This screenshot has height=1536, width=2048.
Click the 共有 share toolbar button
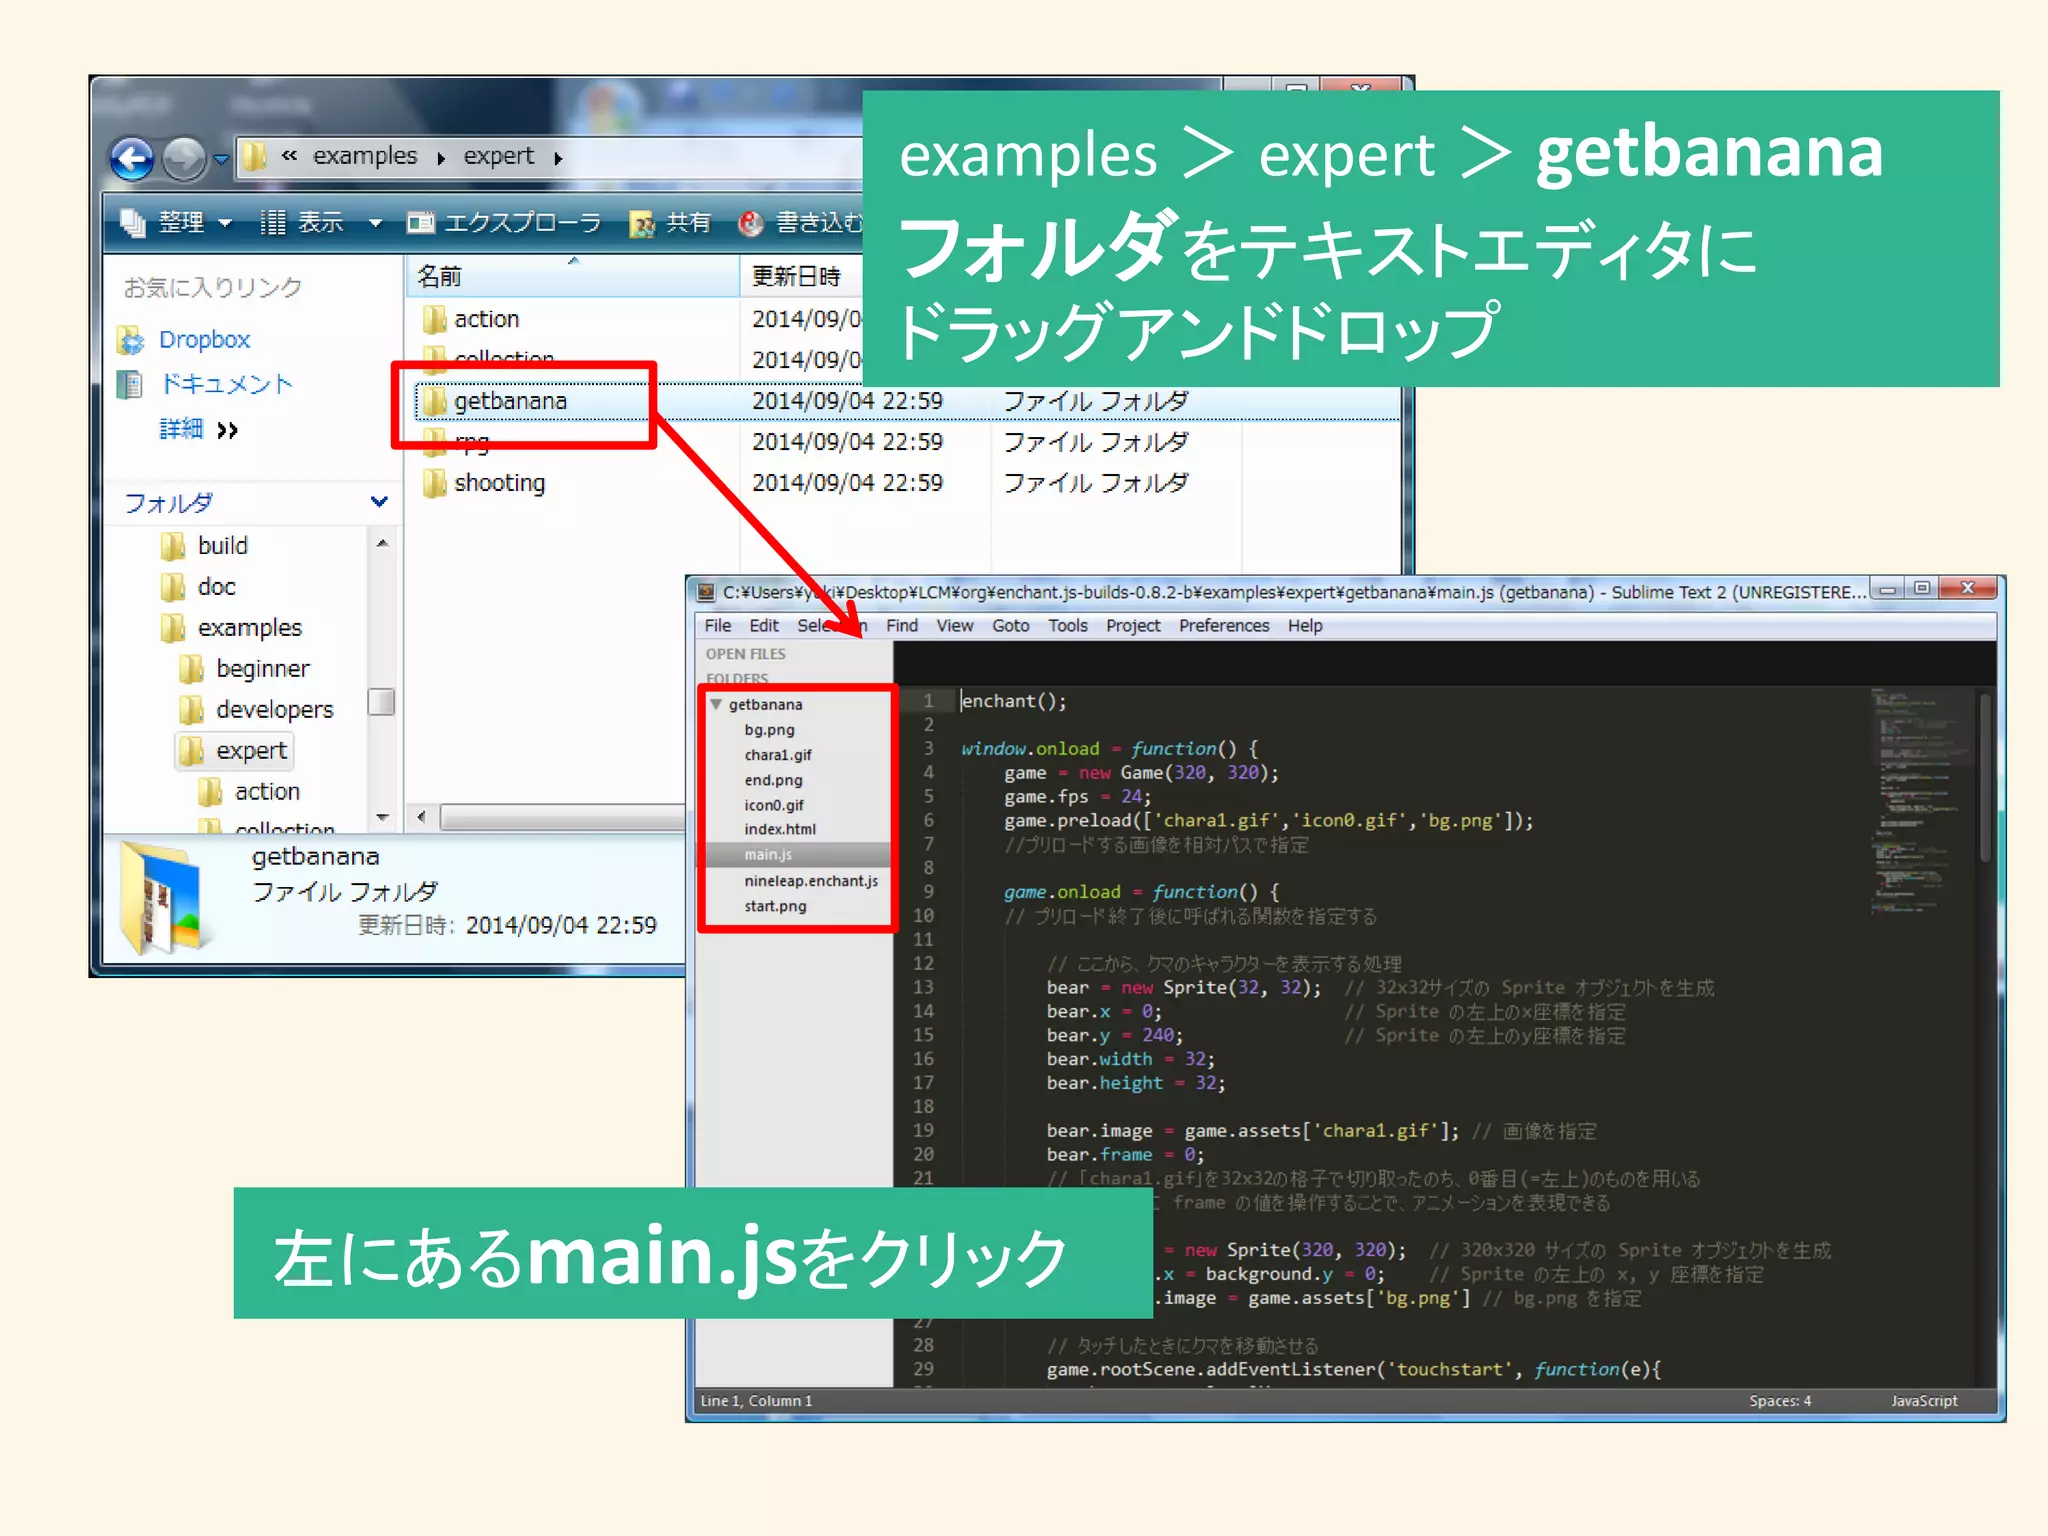[670, 222]
